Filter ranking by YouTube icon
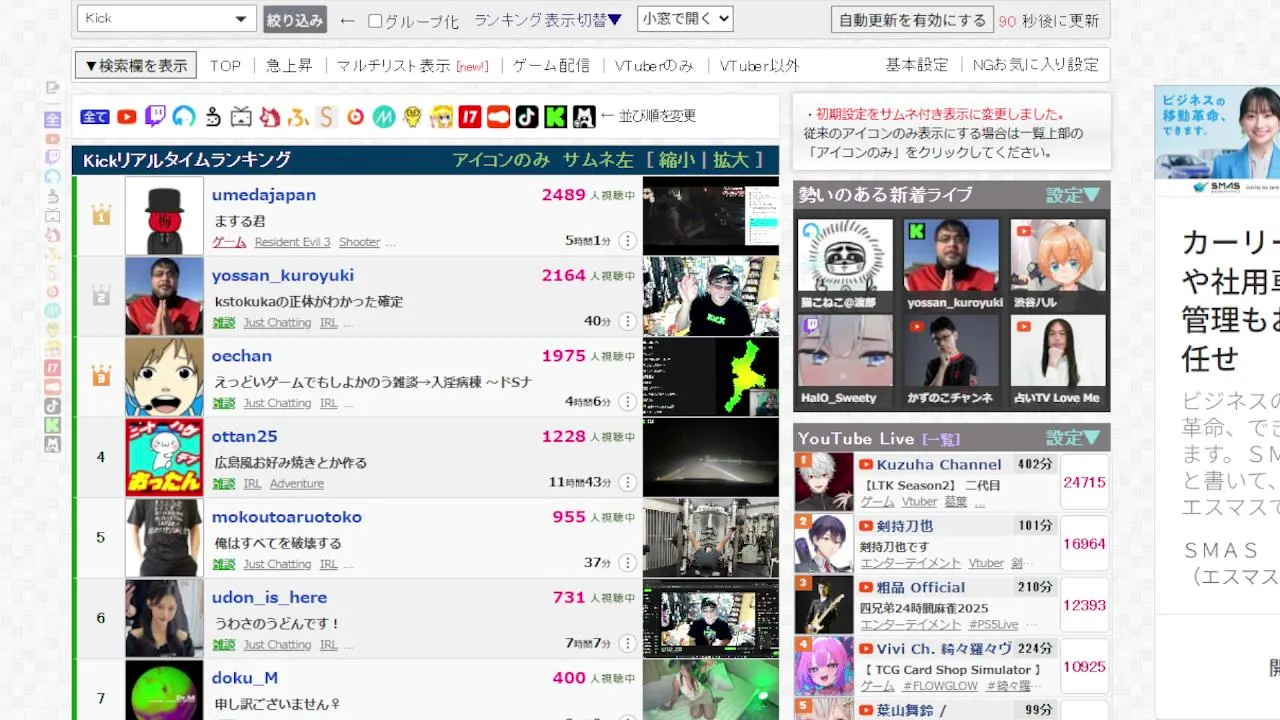The height and width of the screenshot is (720, 1280). pos(126,117)
